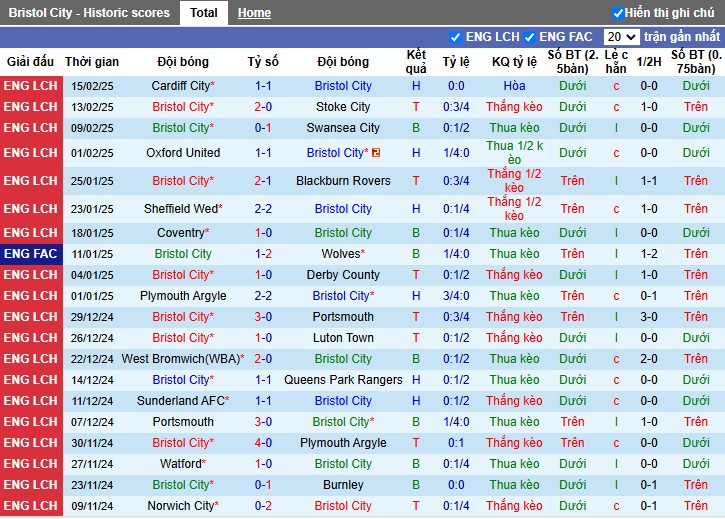The image size is (725, 519).
Task: Click Coventry team name
Action: pos(183,233)
